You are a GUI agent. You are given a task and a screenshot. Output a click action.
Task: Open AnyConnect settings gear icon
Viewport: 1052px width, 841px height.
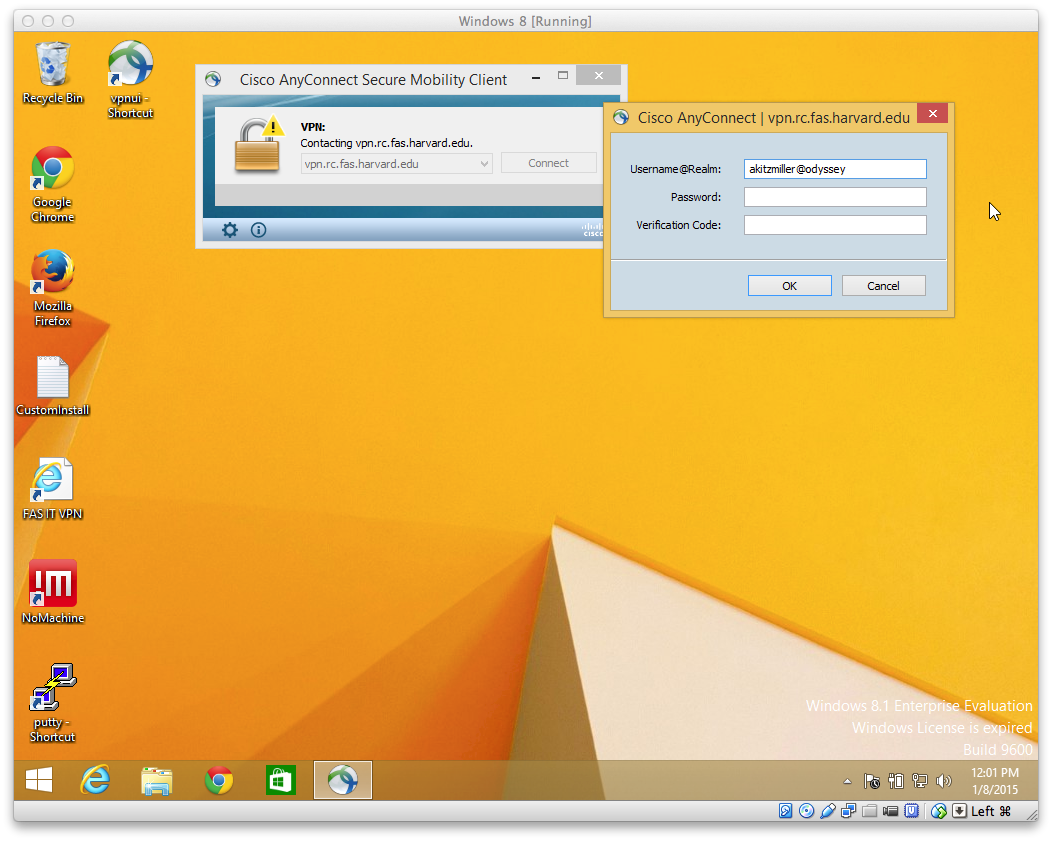click(x=229, y=230)
